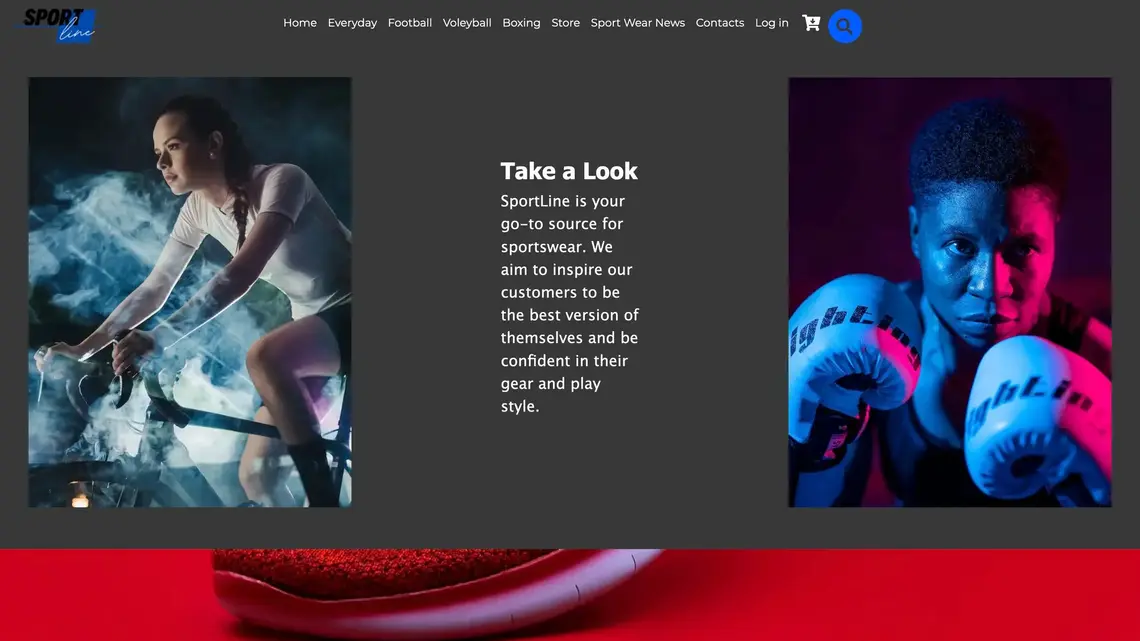Image resolution: width=1140 pixels, height=641 pixels.
Task: Click the red sneaker banner image
Action: point(570,595)
